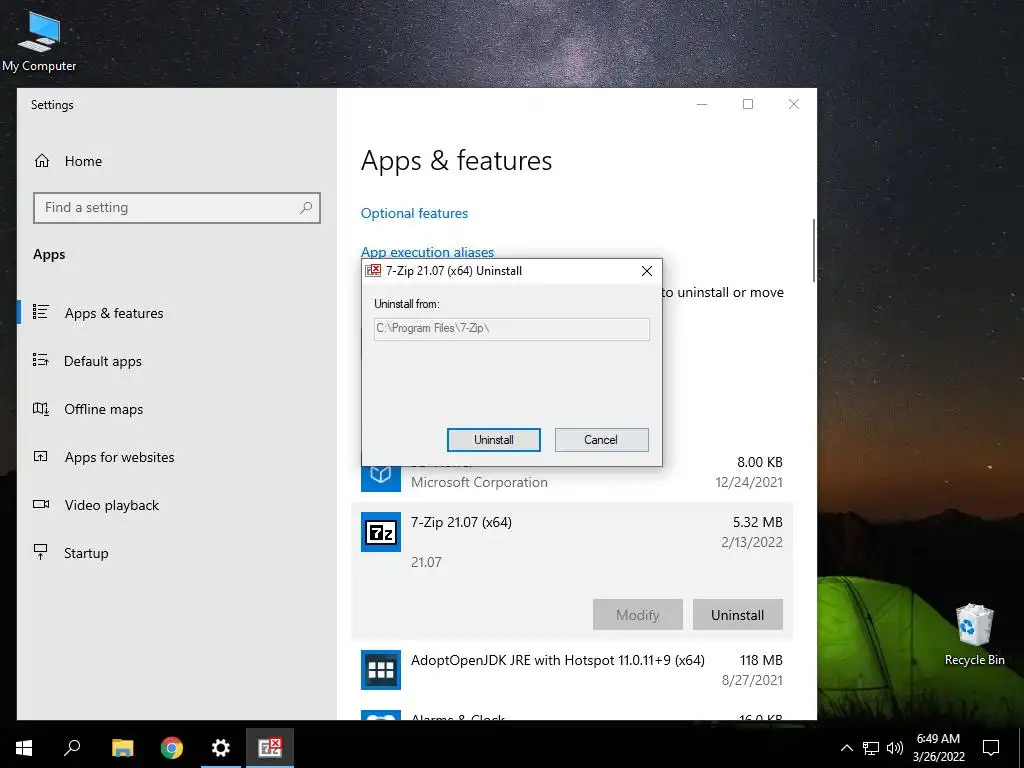Click the Uninstall from path field

click(x=511, y=328)
